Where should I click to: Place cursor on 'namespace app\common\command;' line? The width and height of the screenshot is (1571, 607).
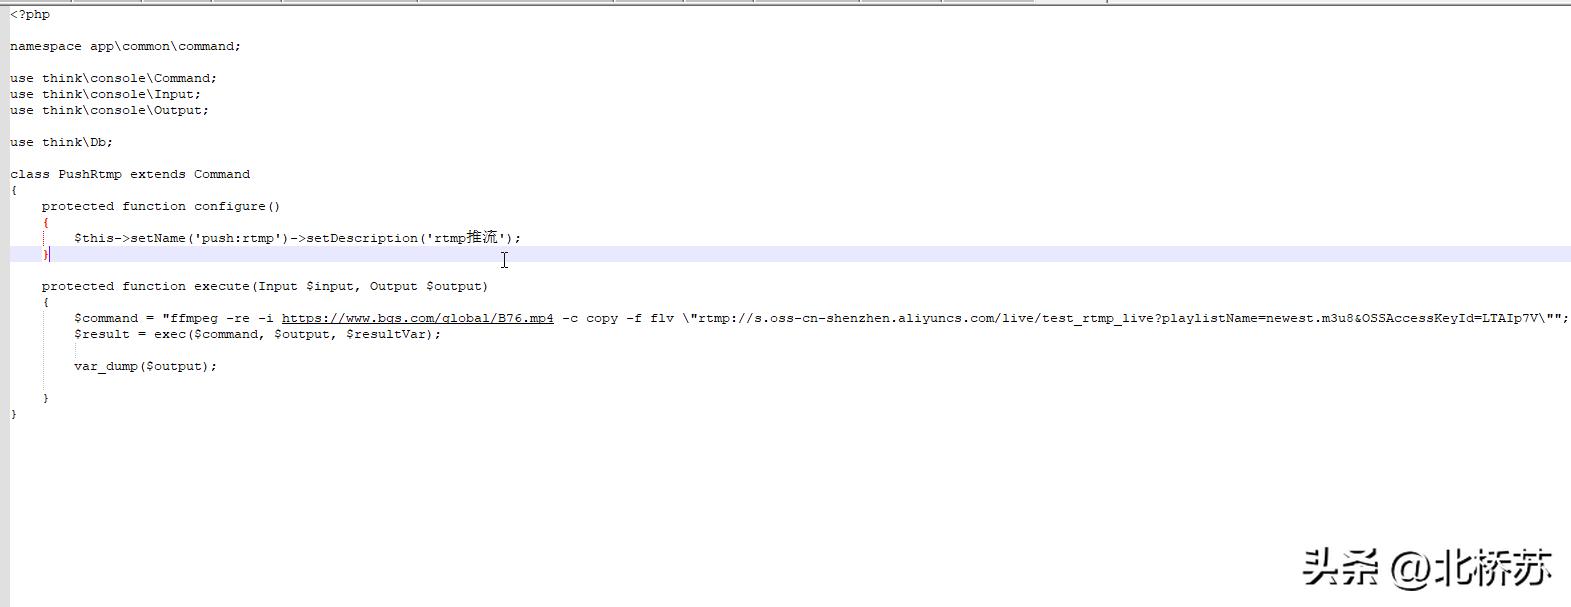pos(126,46)
